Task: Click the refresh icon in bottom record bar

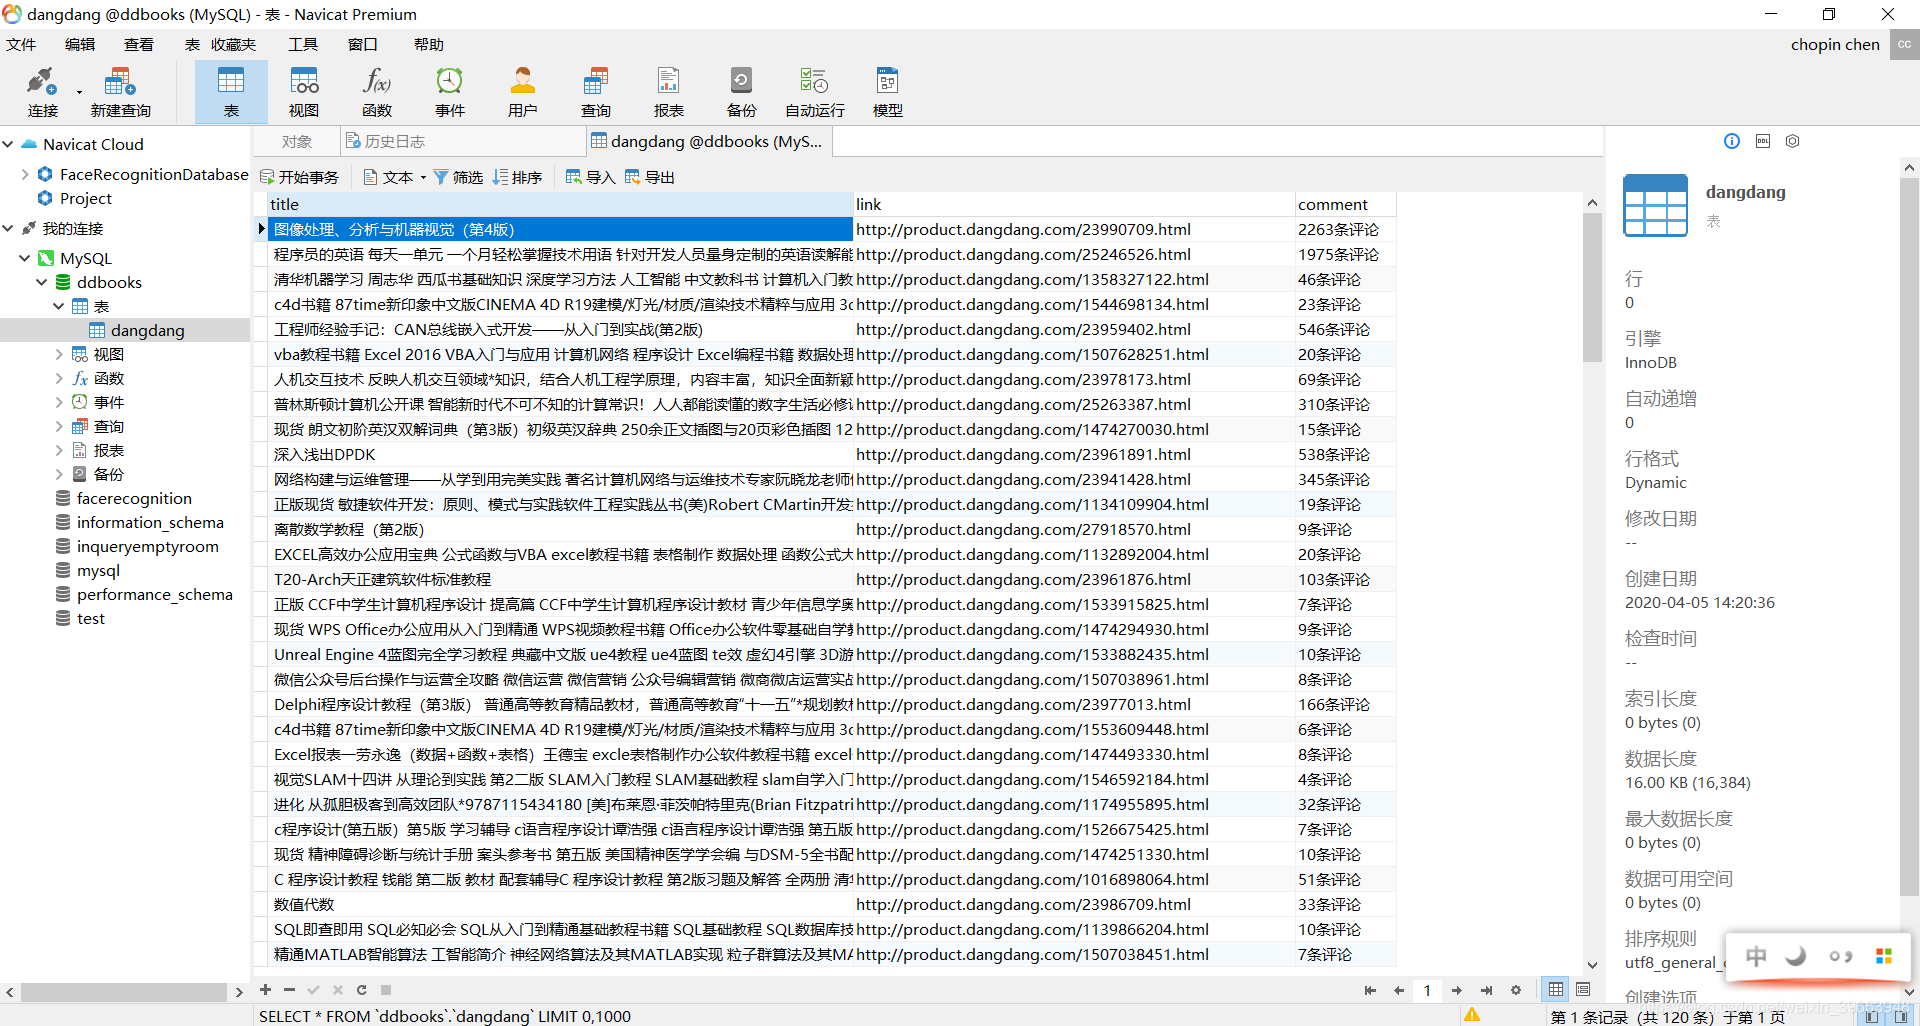Action: [x=361, y=990]
